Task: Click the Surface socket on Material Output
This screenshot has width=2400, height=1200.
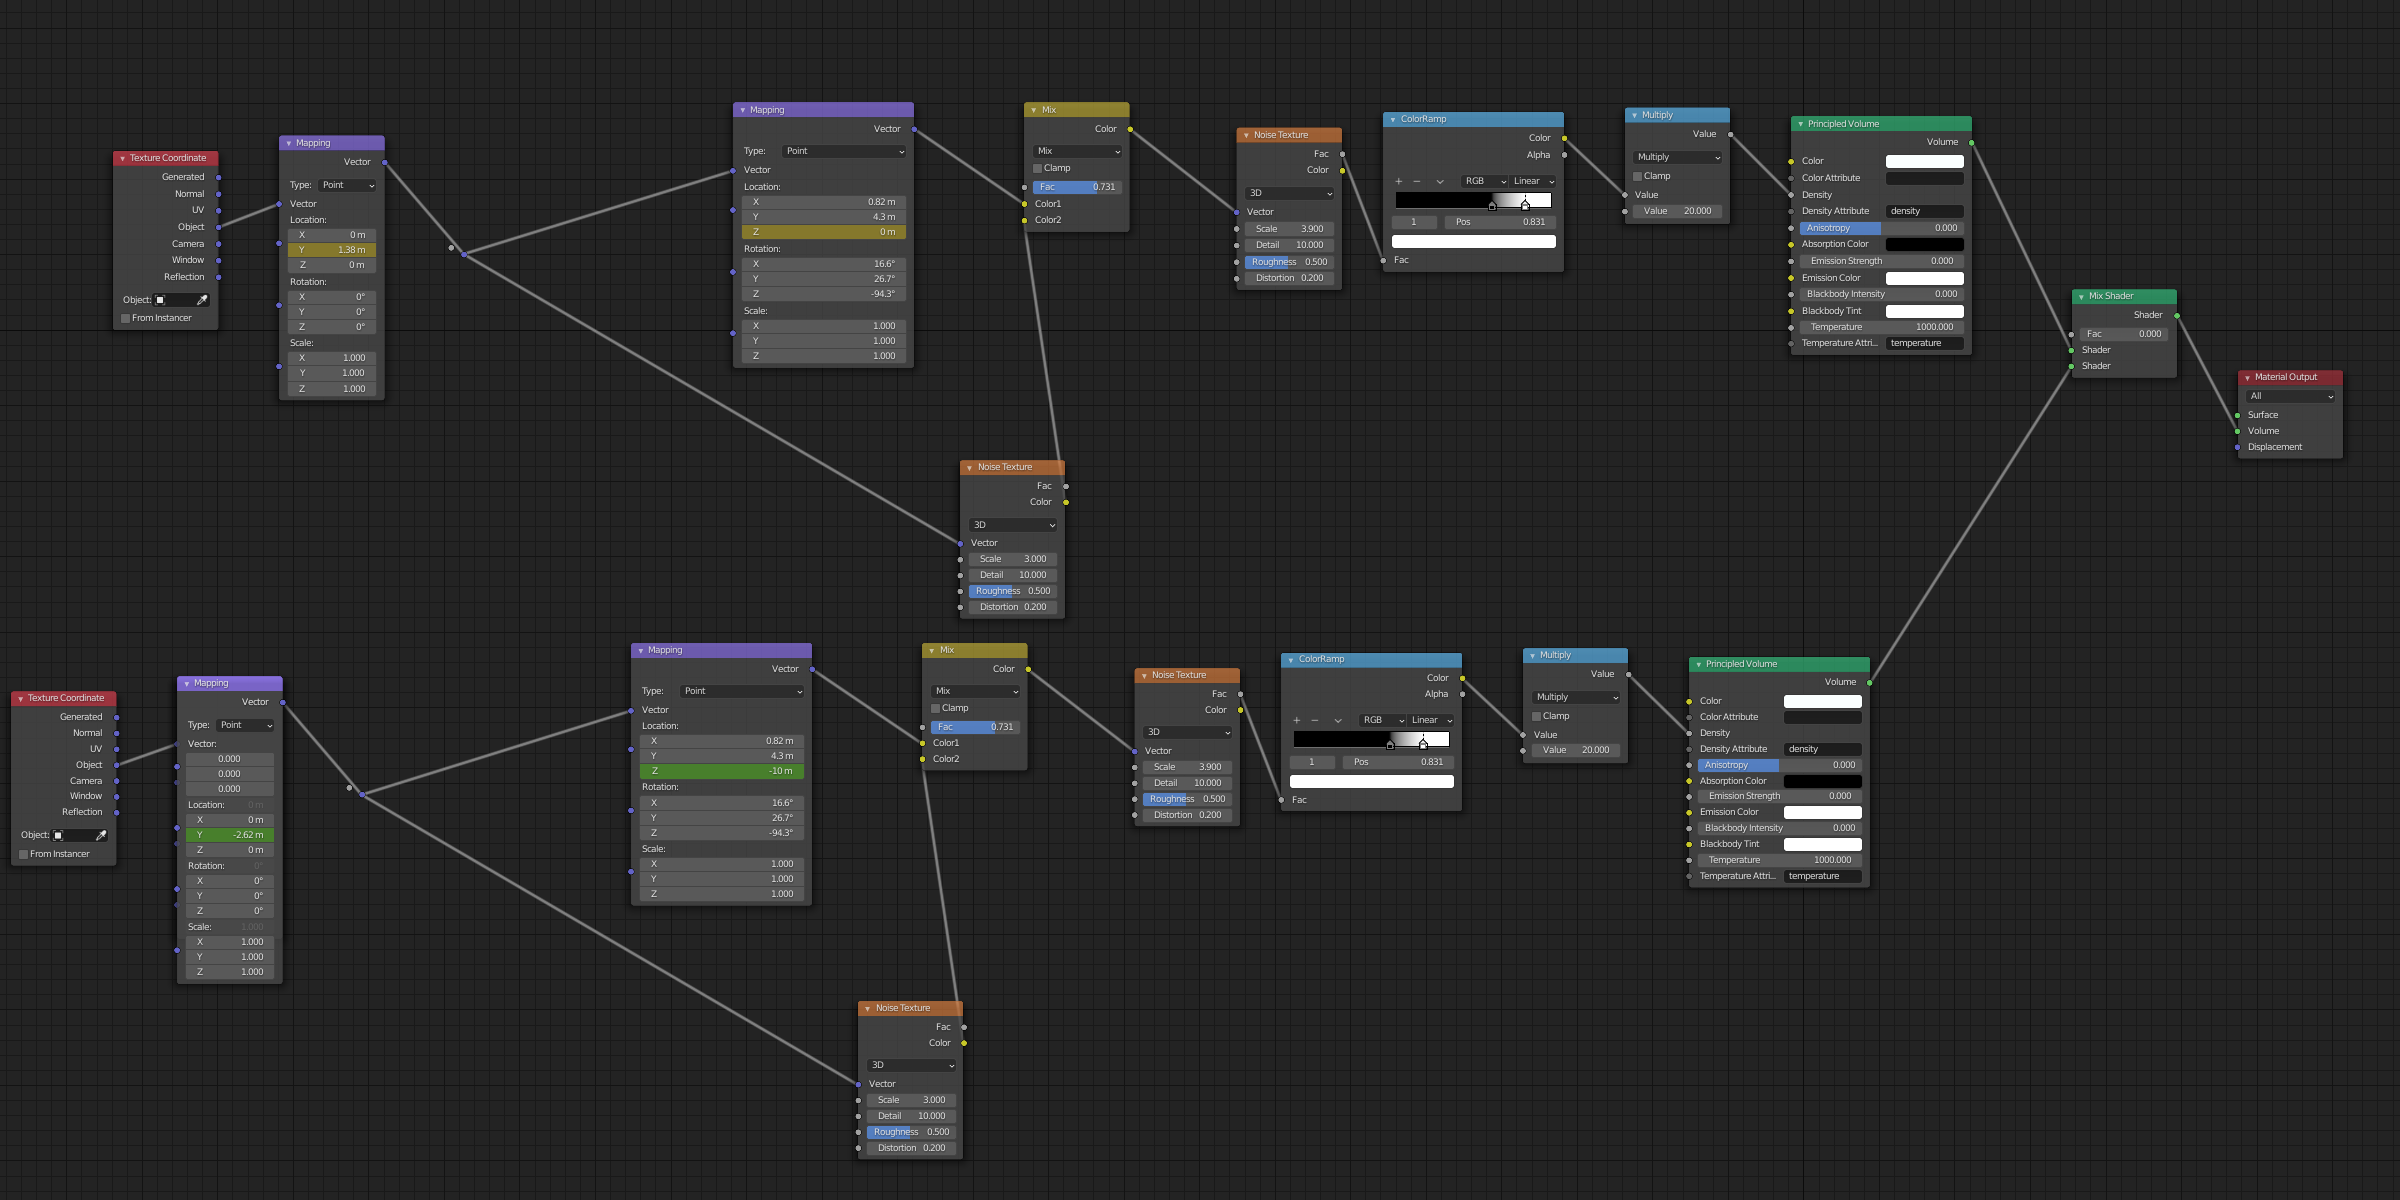Action: [2237, 415]
